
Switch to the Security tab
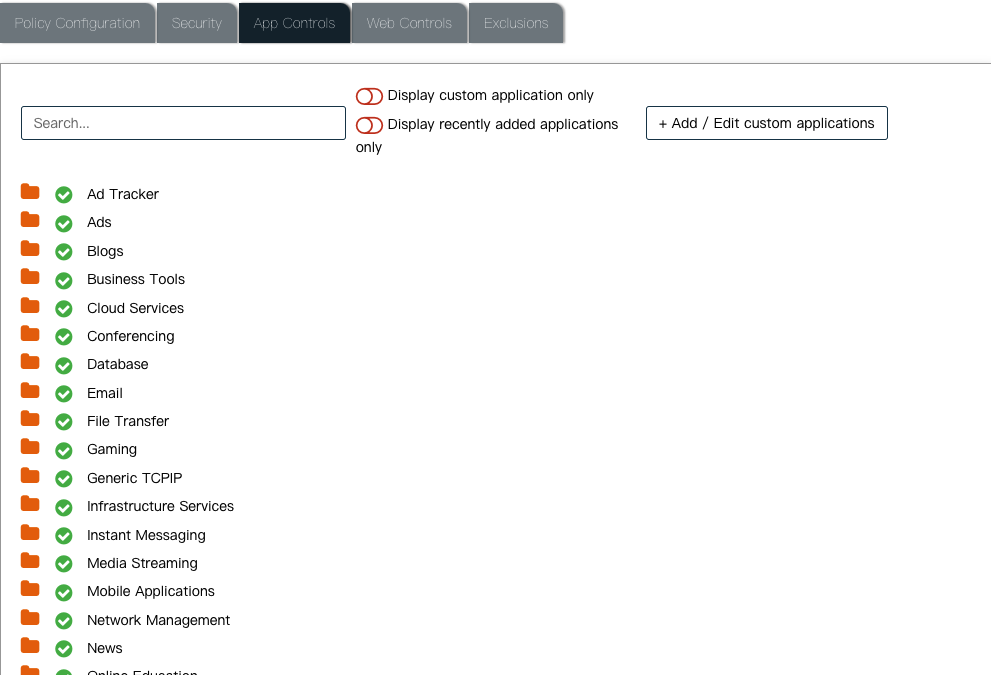coord(196,23)
